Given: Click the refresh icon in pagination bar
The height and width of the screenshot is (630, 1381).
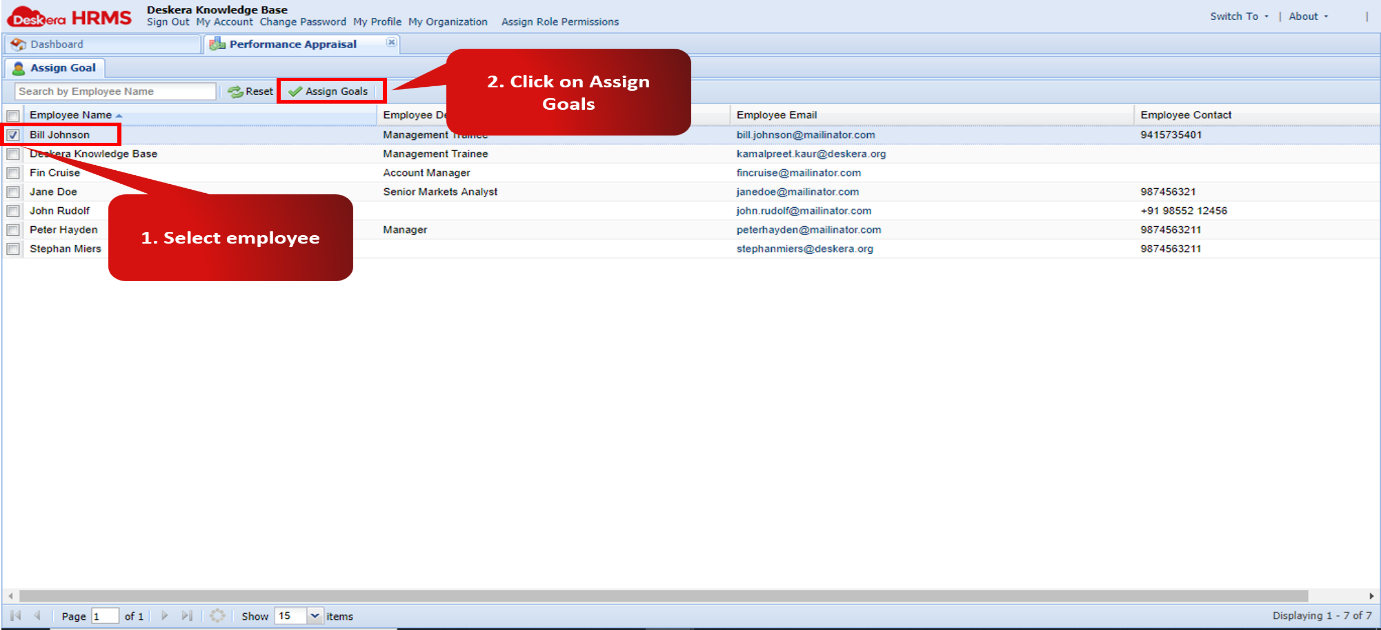Looking at the screenshot, I should pyautogui.click(x=217, y=616).
